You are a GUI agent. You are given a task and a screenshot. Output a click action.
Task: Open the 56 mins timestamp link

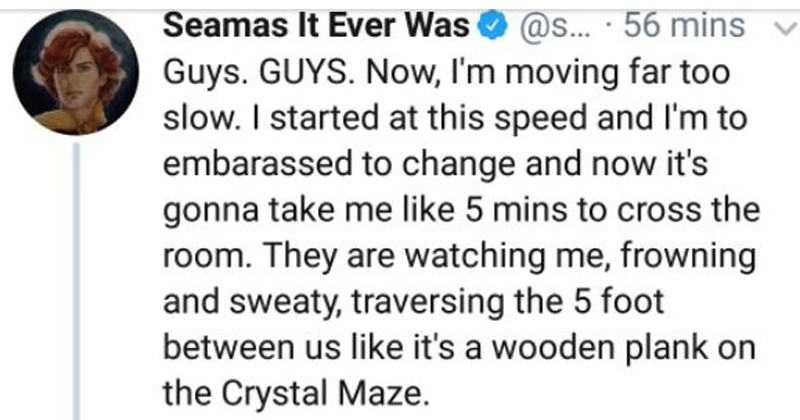point(684,26)
